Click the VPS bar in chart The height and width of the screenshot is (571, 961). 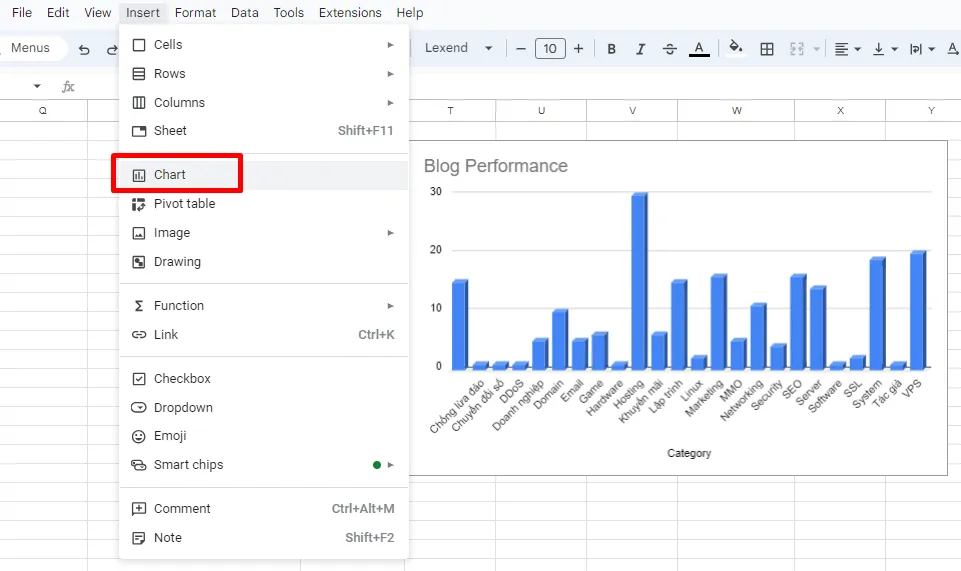click(917, 310)
